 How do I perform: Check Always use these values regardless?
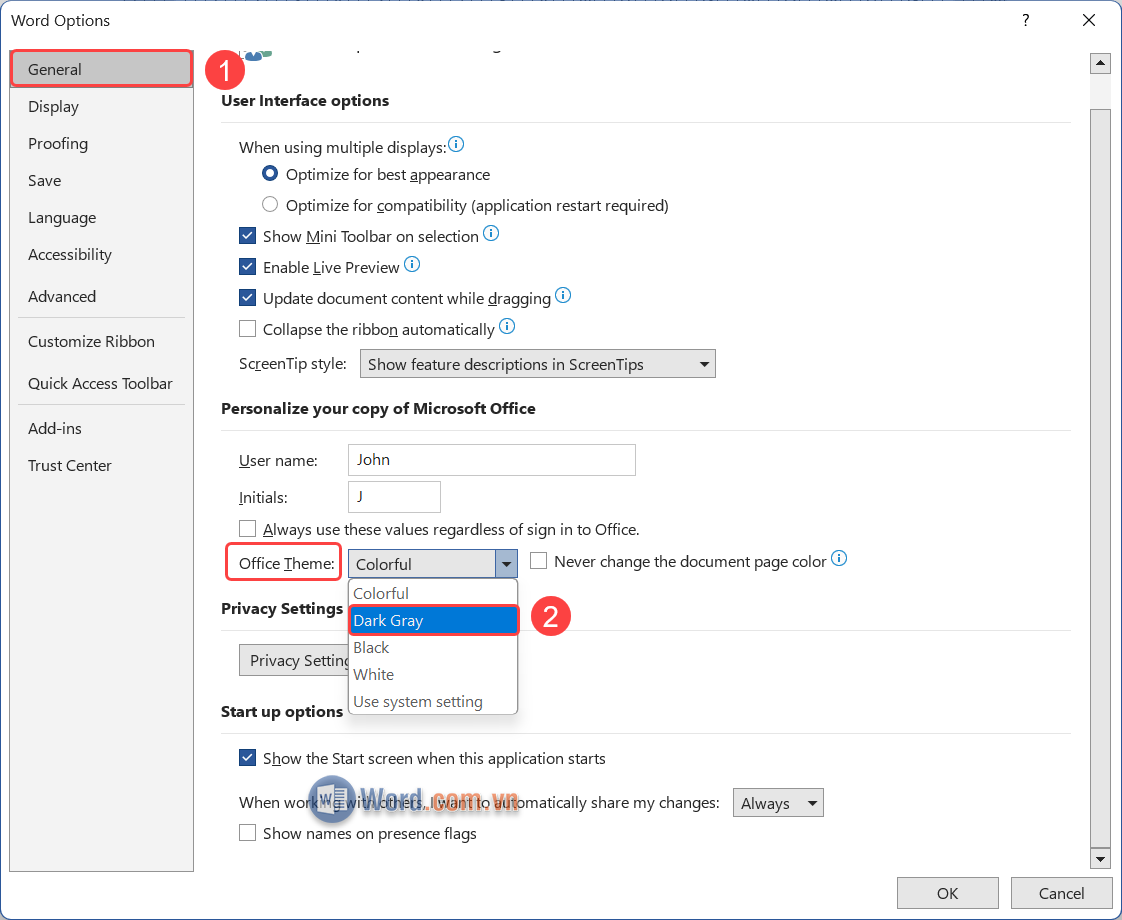[x=248, y=529]
